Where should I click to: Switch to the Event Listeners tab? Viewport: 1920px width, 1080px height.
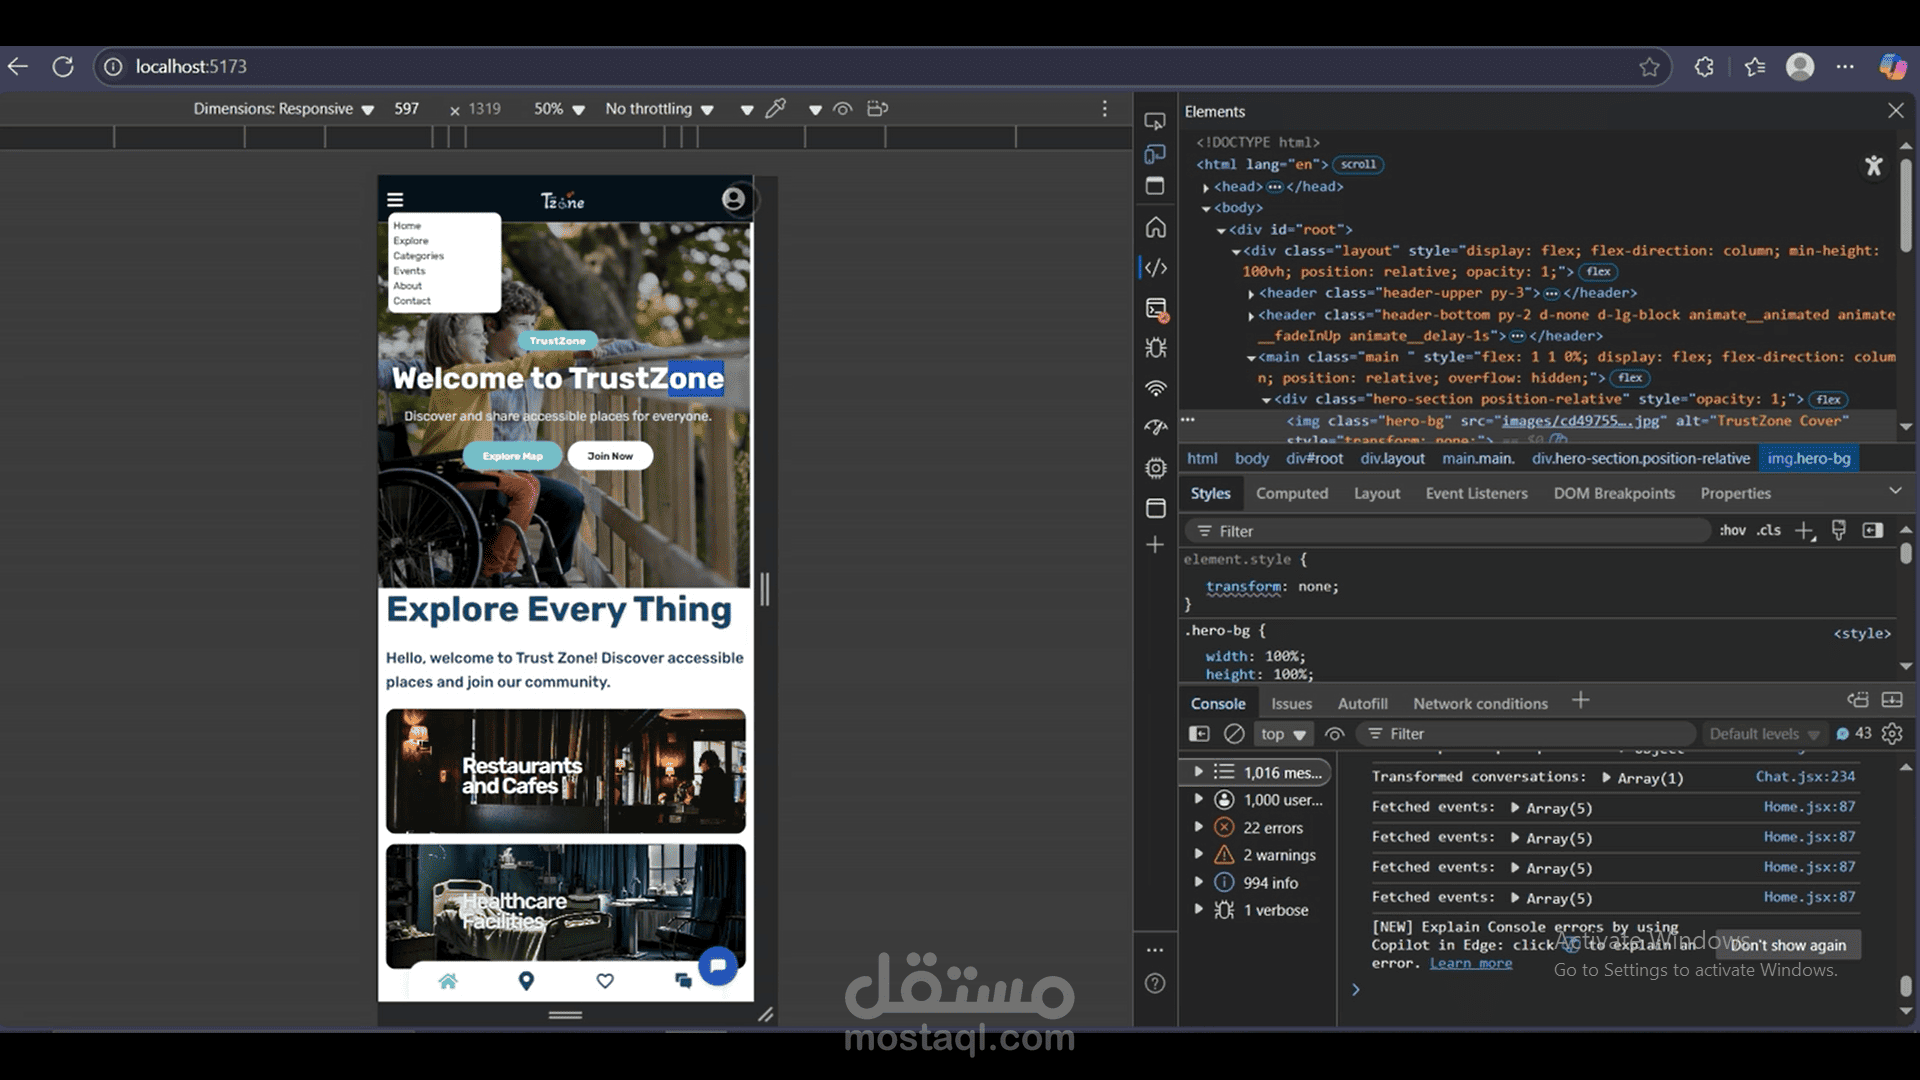(x=1476, y=493)
